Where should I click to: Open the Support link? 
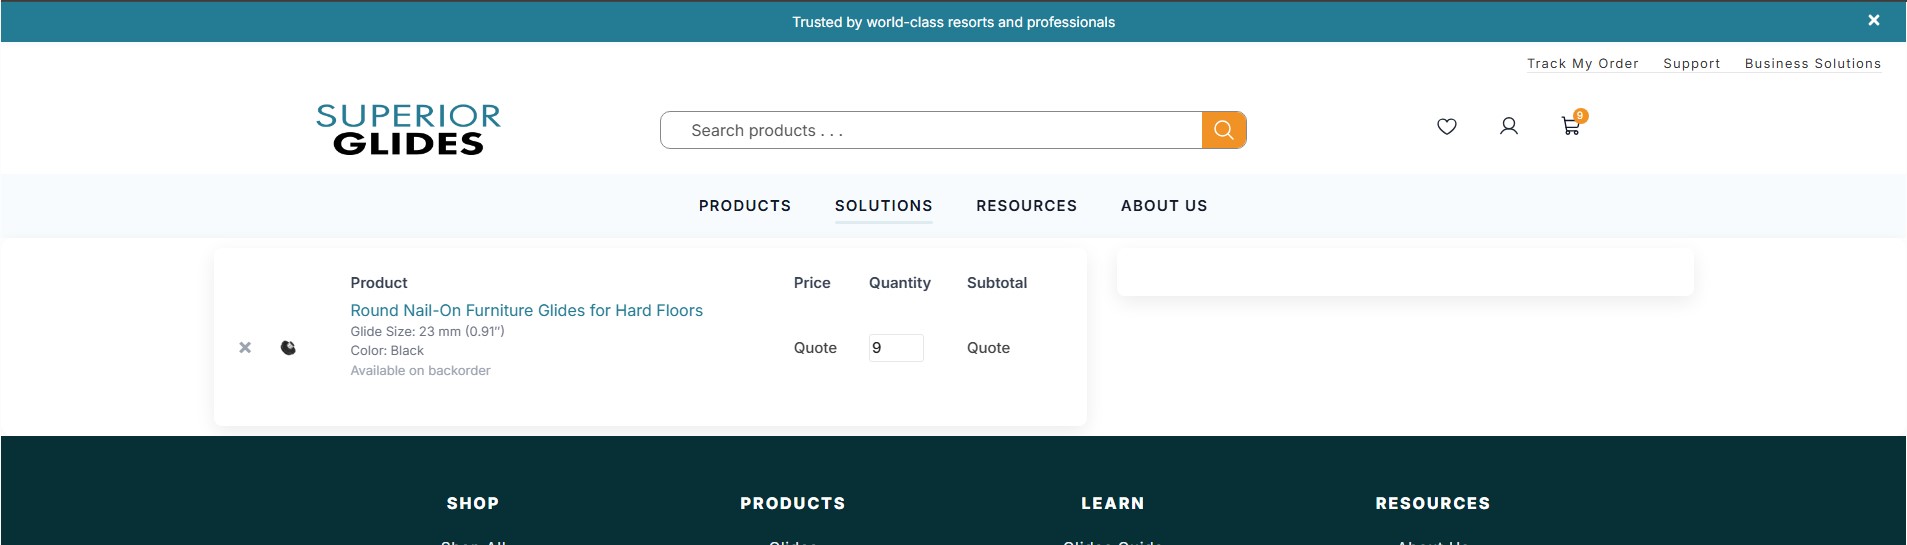1691,64
